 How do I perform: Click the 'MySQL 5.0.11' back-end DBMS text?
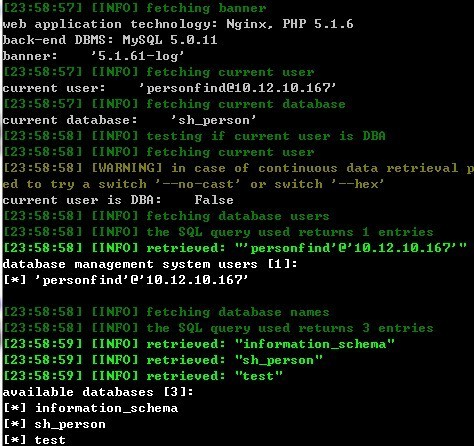pyautogui.click(x=170, y=40)
